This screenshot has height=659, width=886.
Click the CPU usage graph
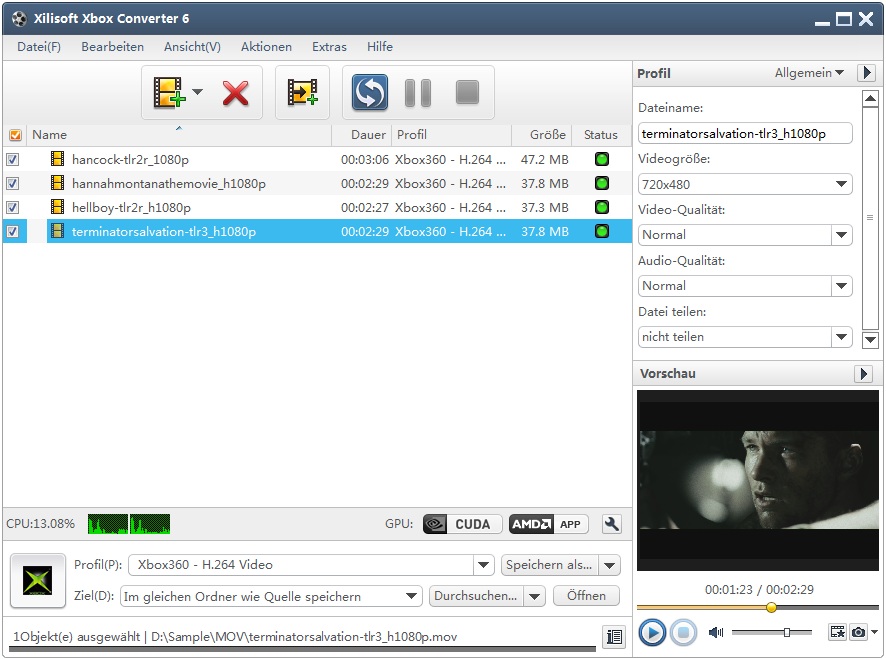pyautogui.click(x=129, y=524)
